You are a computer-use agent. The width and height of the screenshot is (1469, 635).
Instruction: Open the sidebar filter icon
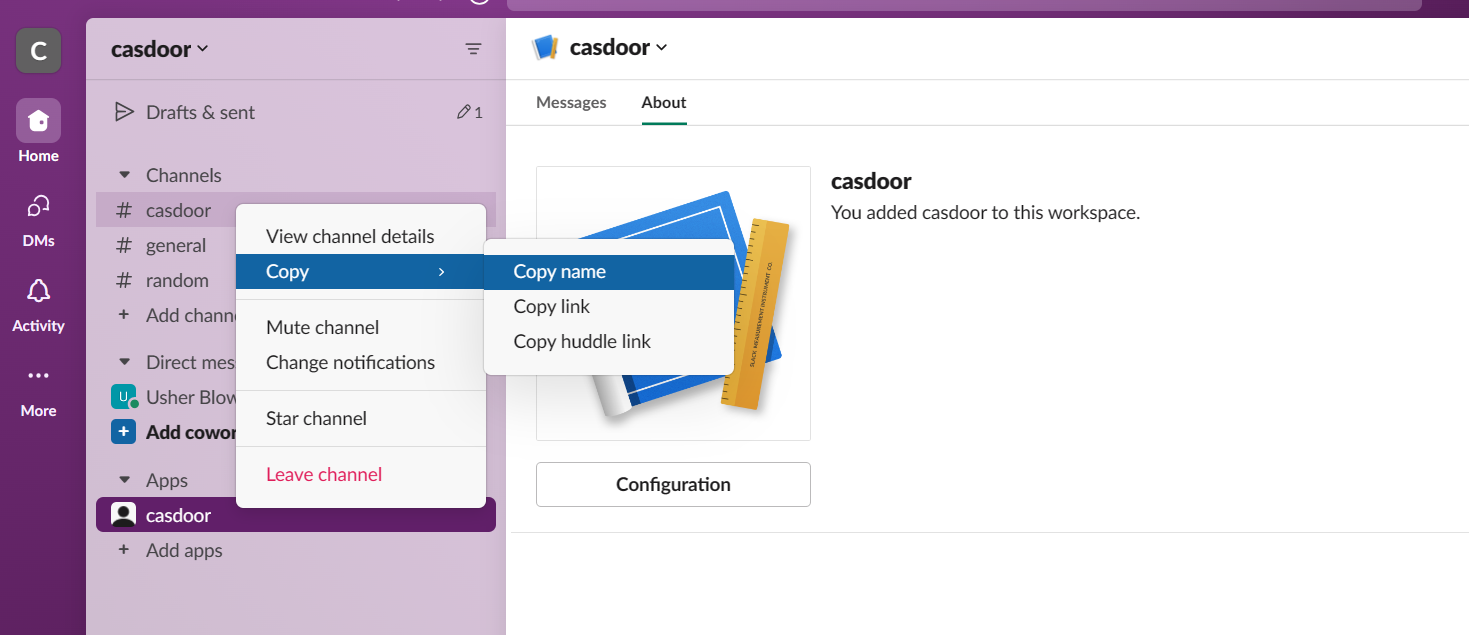click(473, 48)
